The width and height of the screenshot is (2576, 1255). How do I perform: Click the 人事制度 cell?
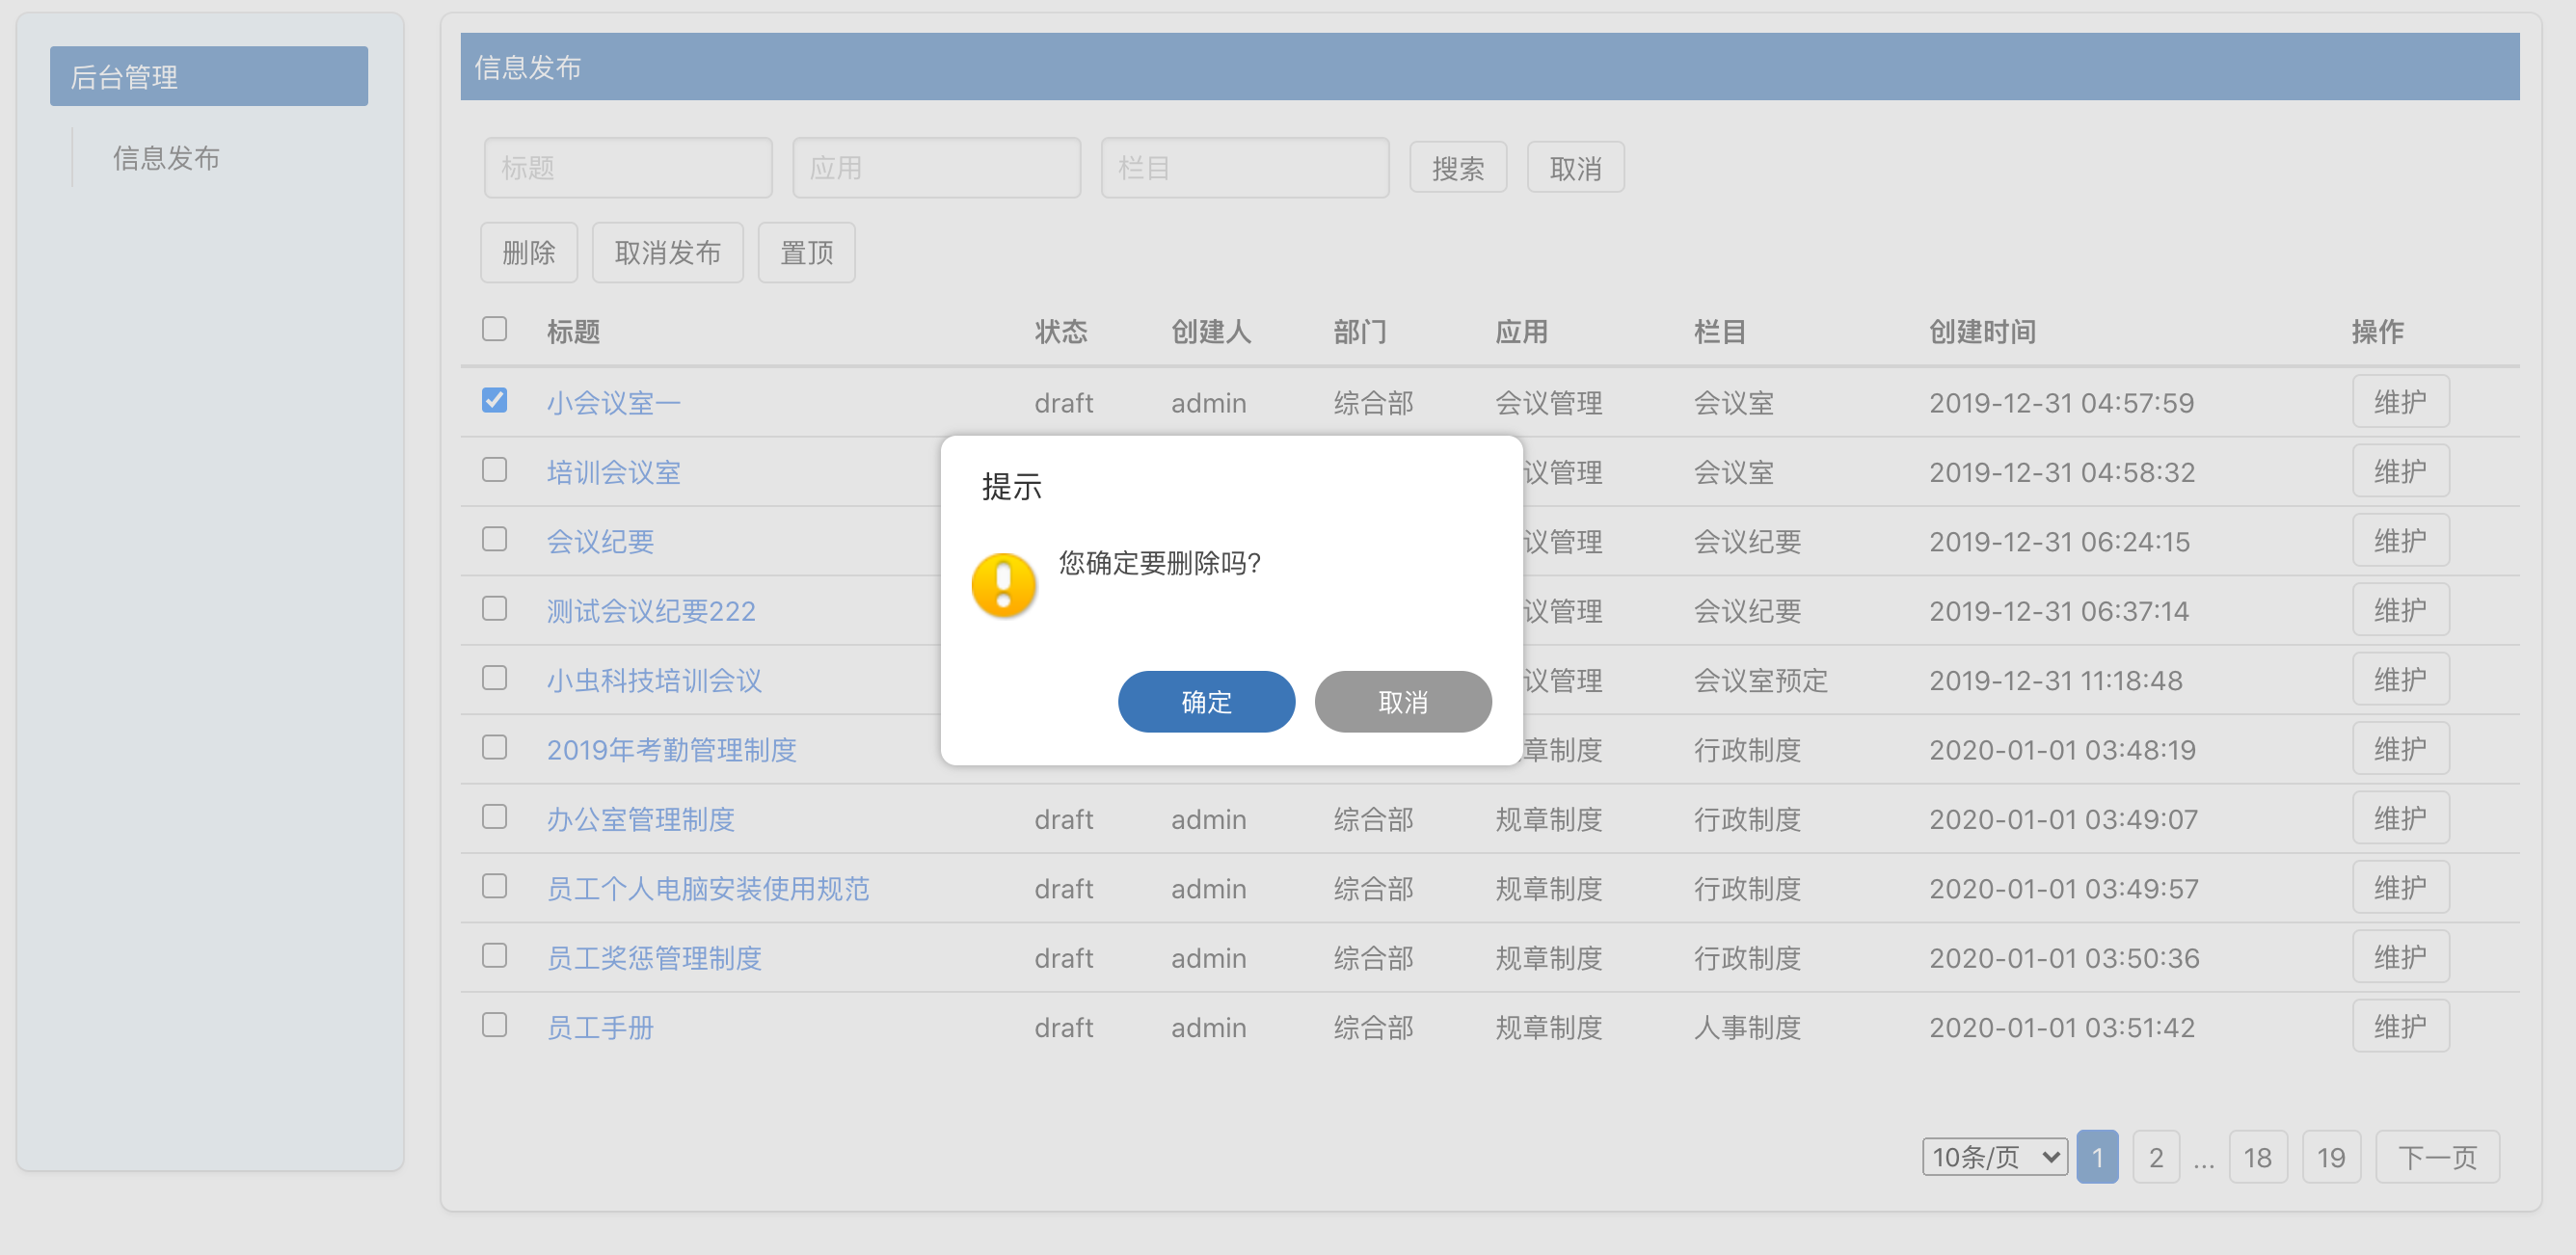coord(1747,1028)
